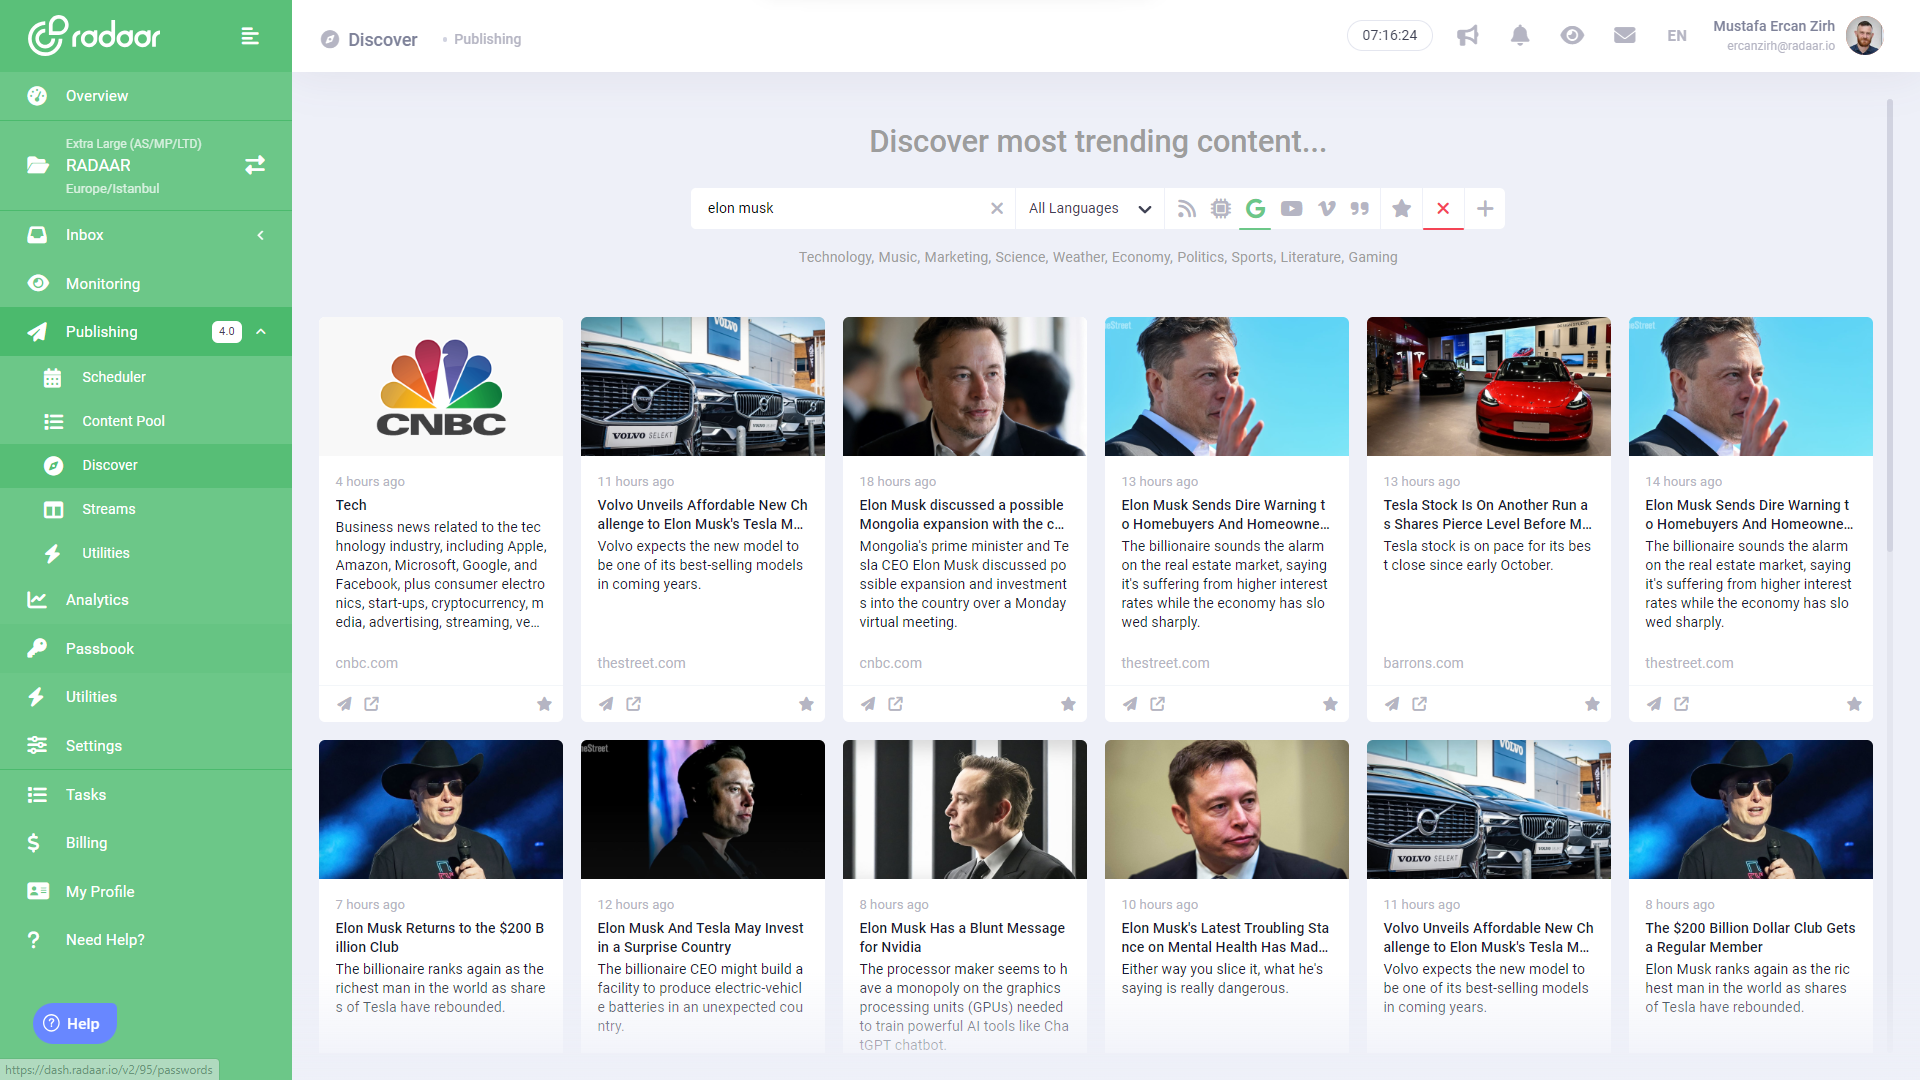
Task: Toggle the eye visibility icon in header
Action: click(x=1572, y=36)
